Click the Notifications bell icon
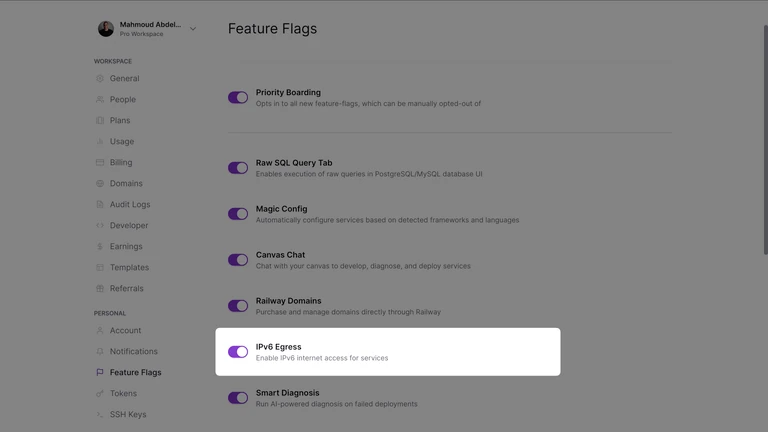The width and height of the screenshot is (768, 432). [x=100, y=352]
